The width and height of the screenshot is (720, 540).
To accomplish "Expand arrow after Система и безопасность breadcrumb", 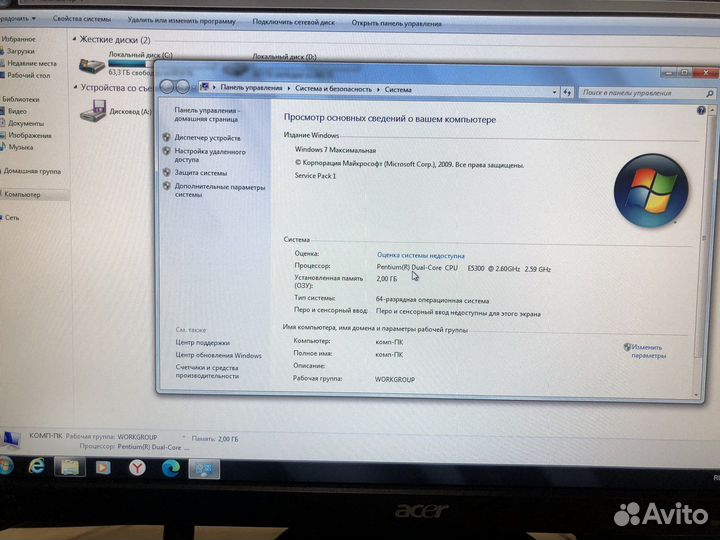I will click(378, 90).
